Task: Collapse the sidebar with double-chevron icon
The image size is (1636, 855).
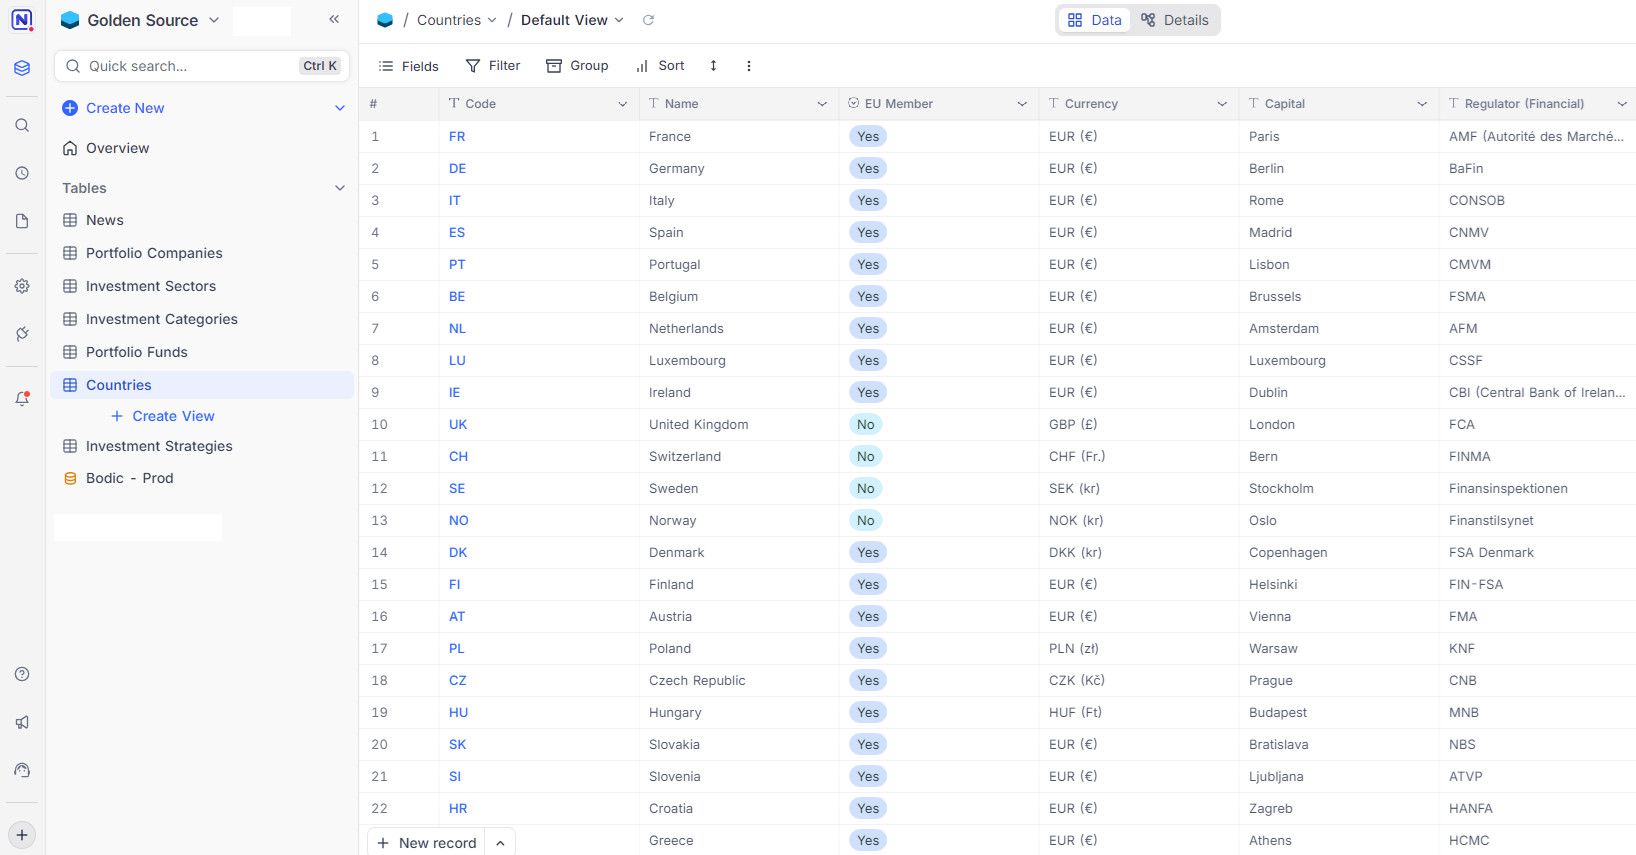Action: click(334, 19)
